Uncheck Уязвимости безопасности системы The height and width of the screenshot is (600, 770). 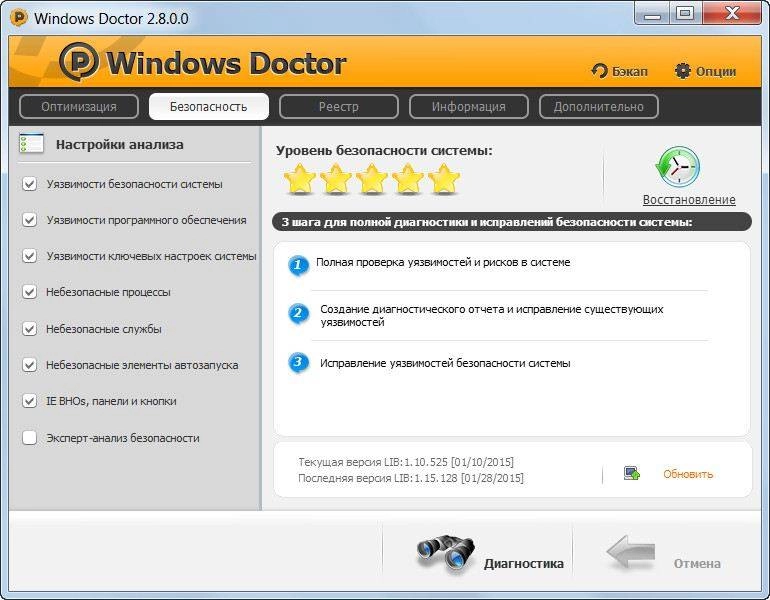point(29,184)
